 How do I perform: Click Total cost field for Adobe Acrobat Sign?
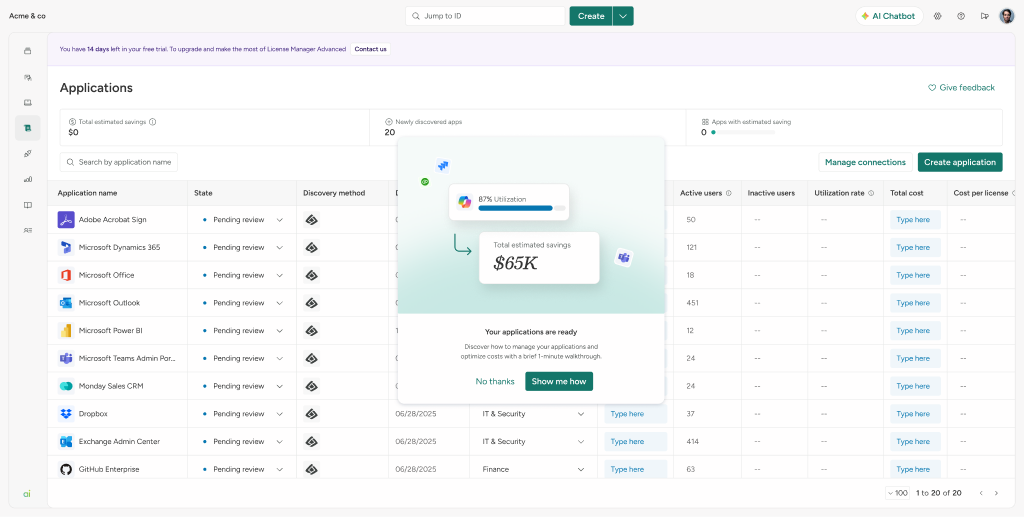[916, 220]
